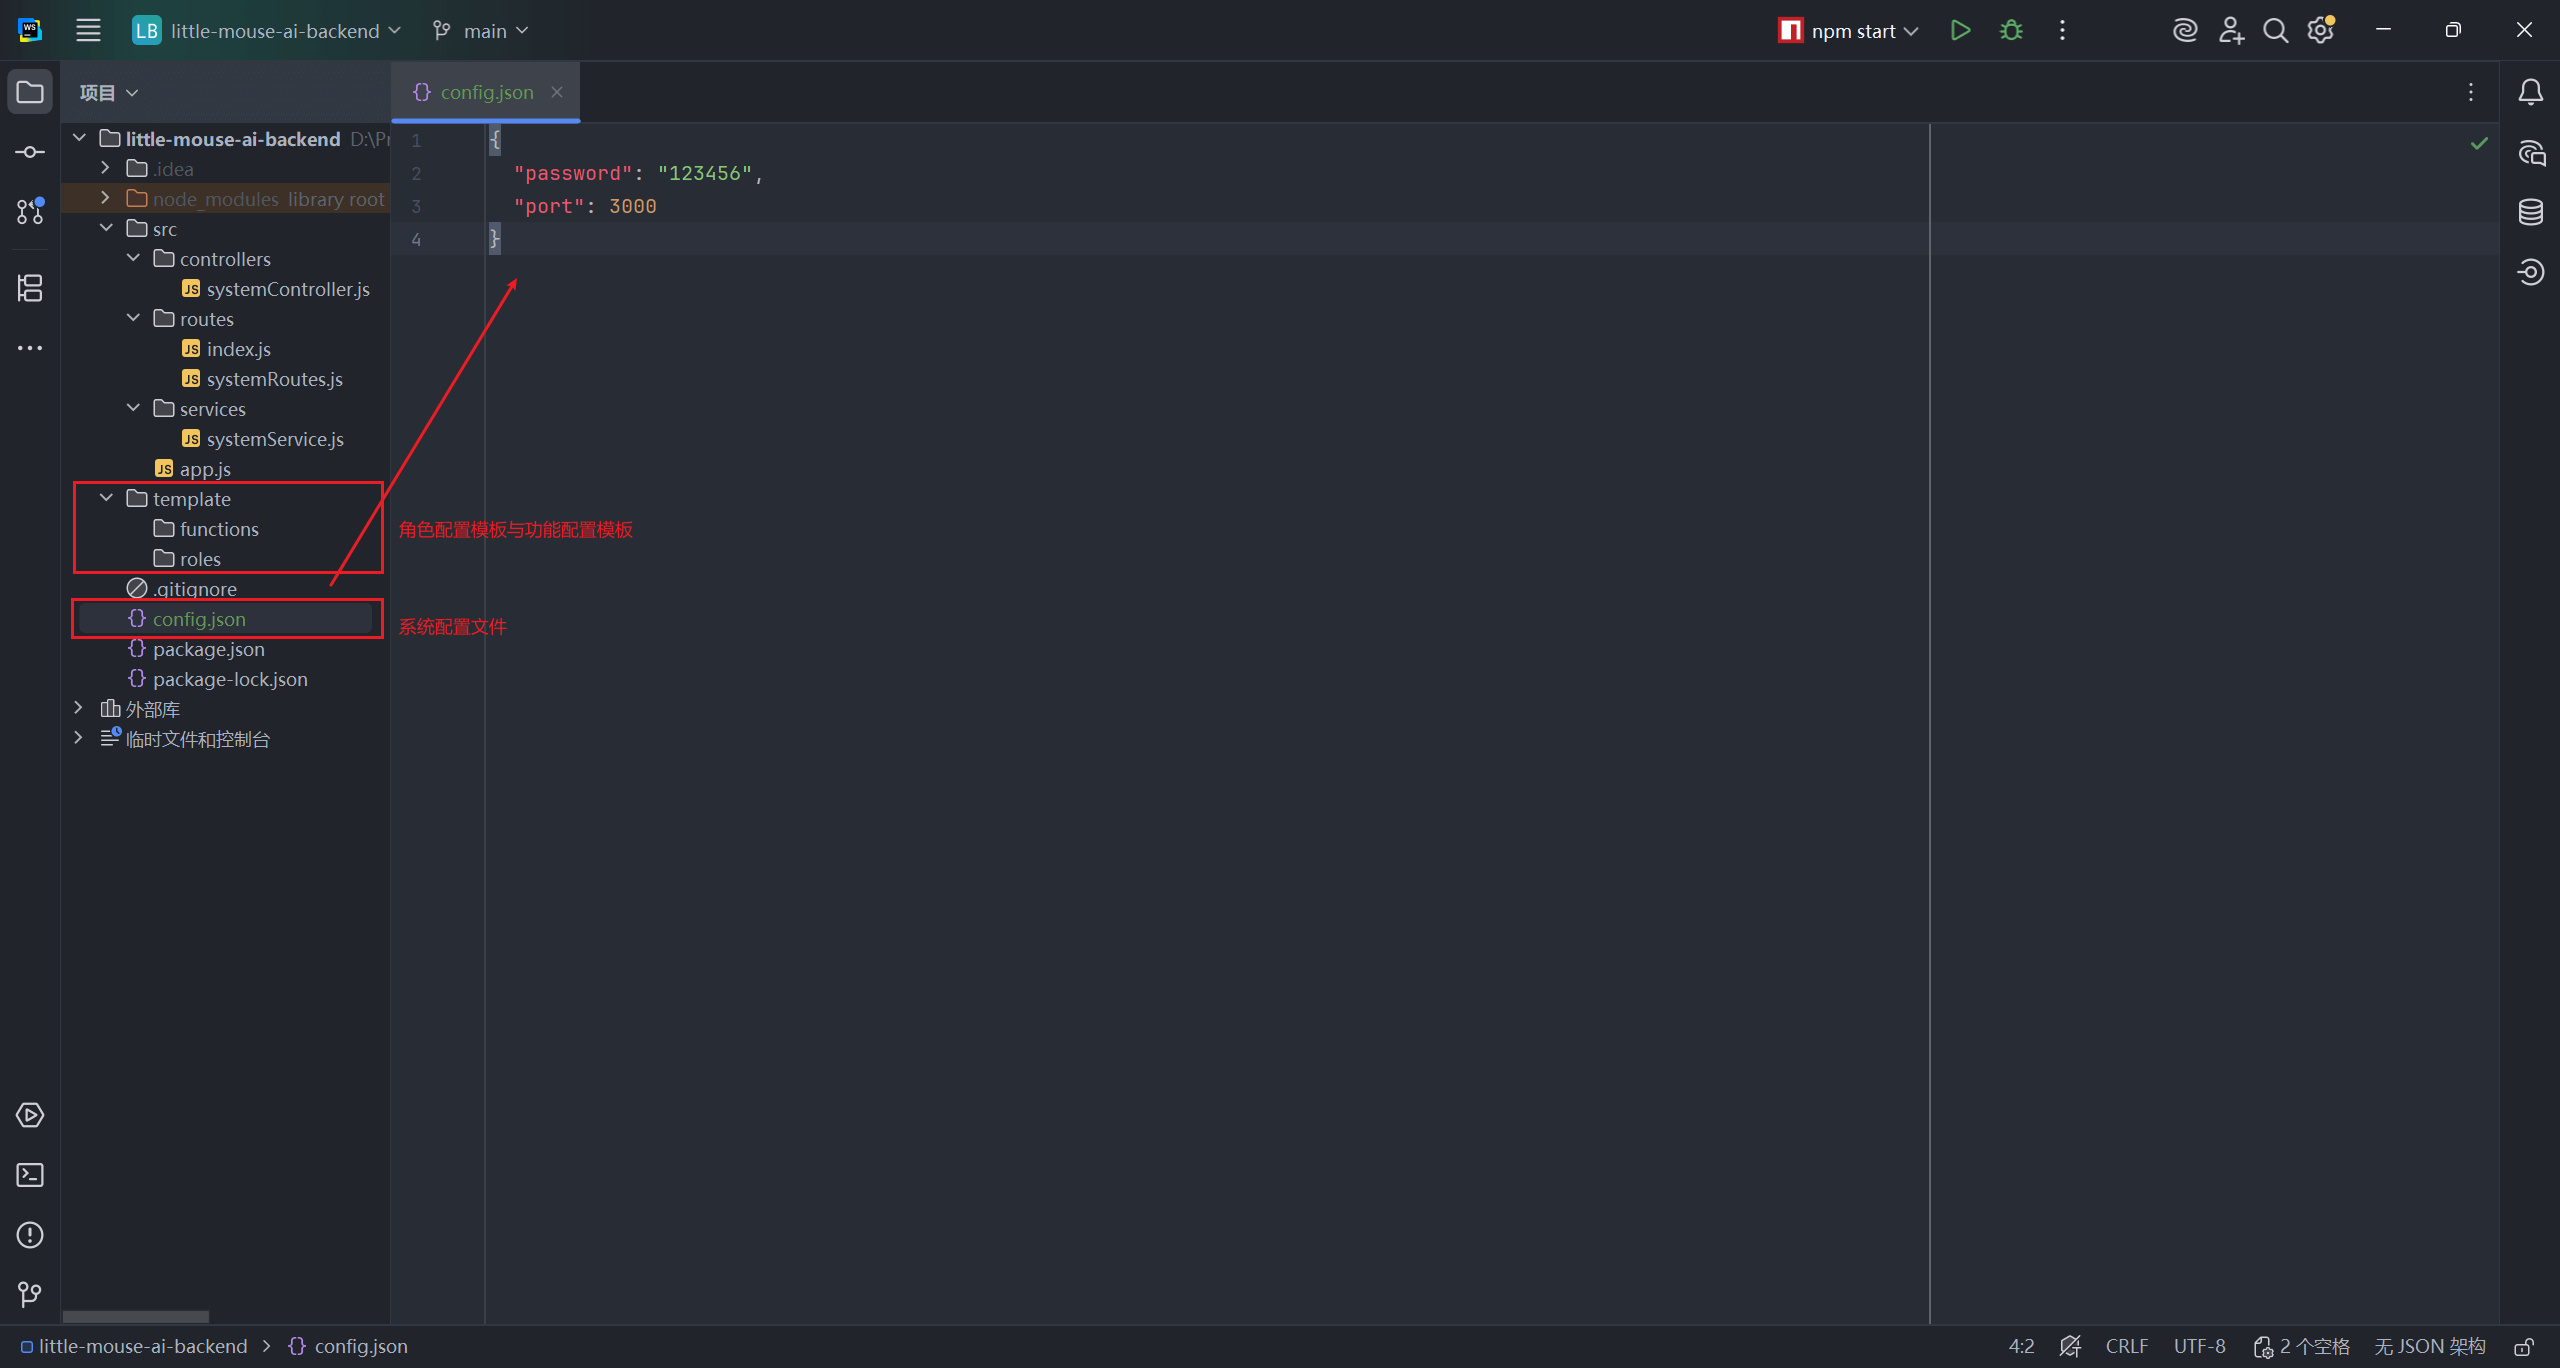Run the npm start configuration

[x=1959, y=30]
